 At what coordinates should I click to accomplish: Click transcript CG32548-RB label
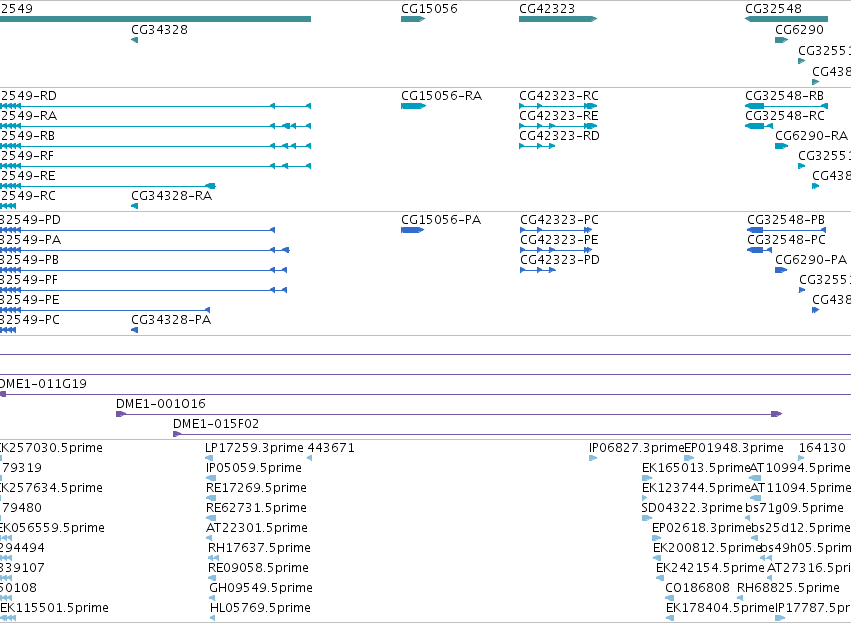pos(785,96)
